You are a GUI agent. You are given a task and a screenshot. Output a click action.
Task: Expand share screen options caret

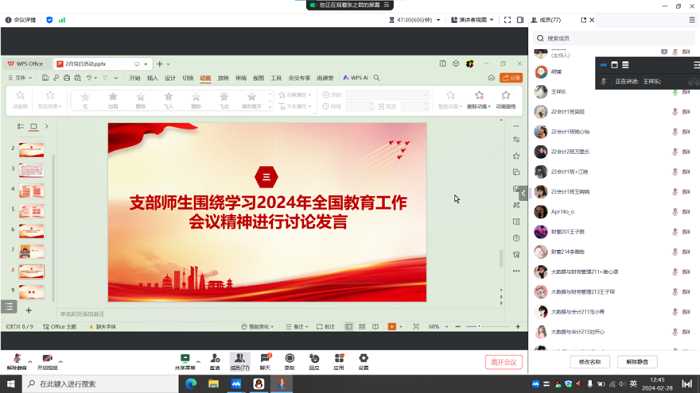click(x=198, y=361)
